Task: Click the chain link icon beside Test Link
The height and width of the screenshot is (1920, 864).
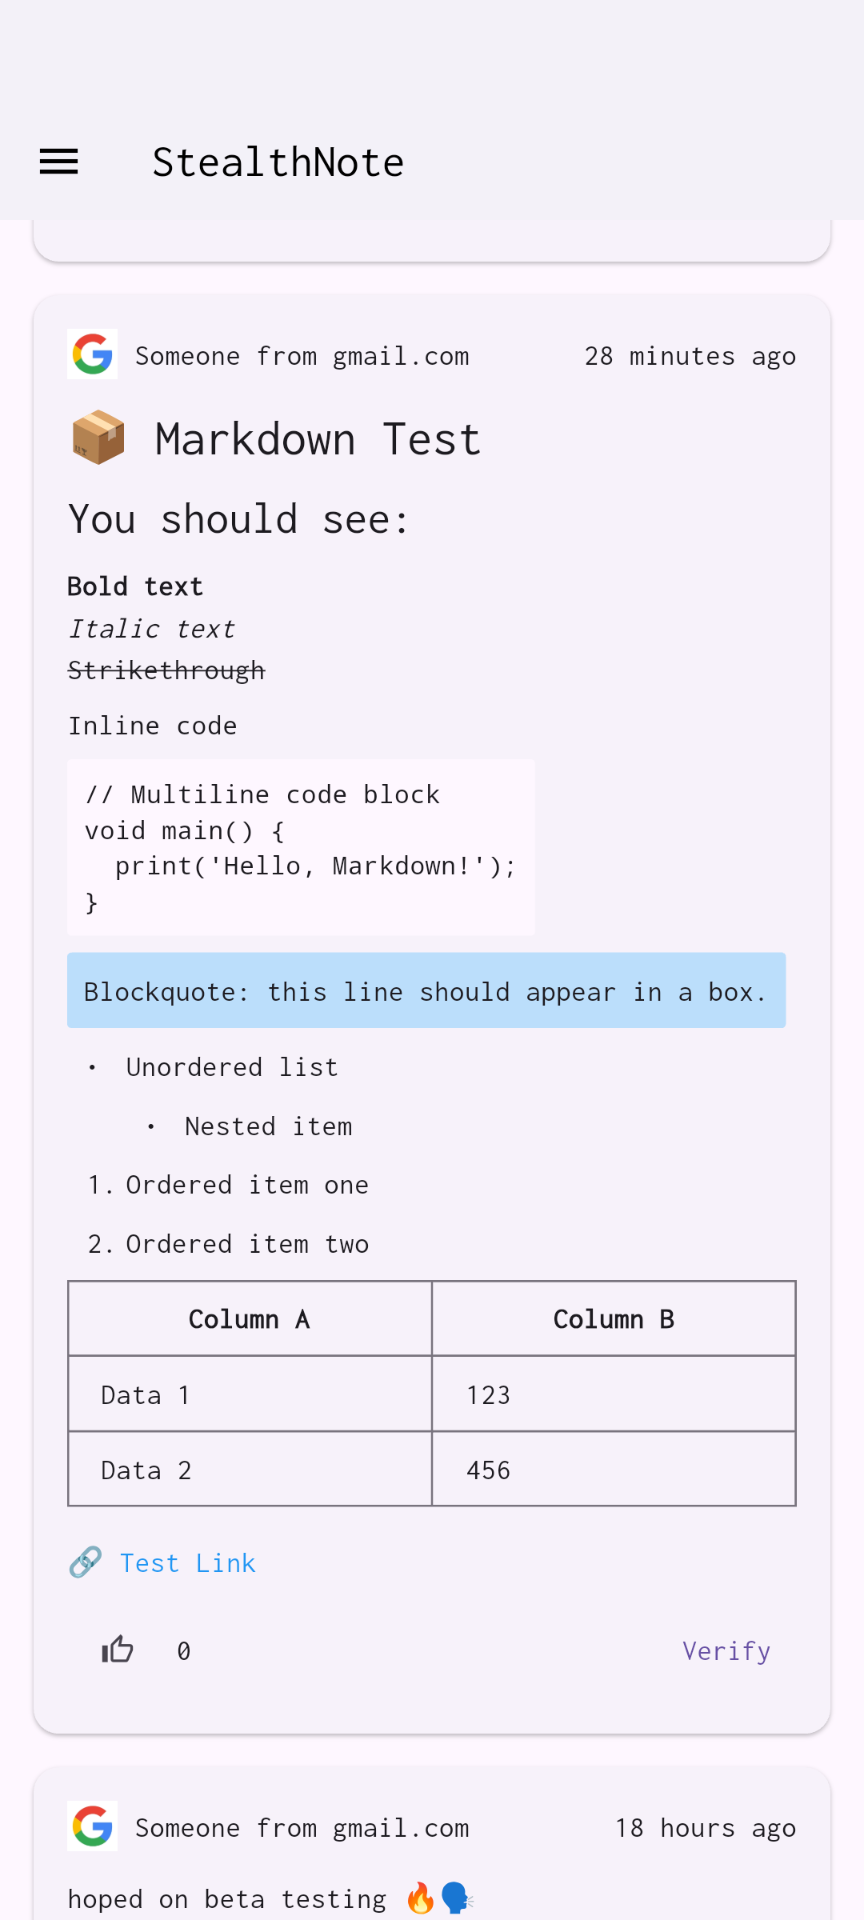Action: 85,1561
